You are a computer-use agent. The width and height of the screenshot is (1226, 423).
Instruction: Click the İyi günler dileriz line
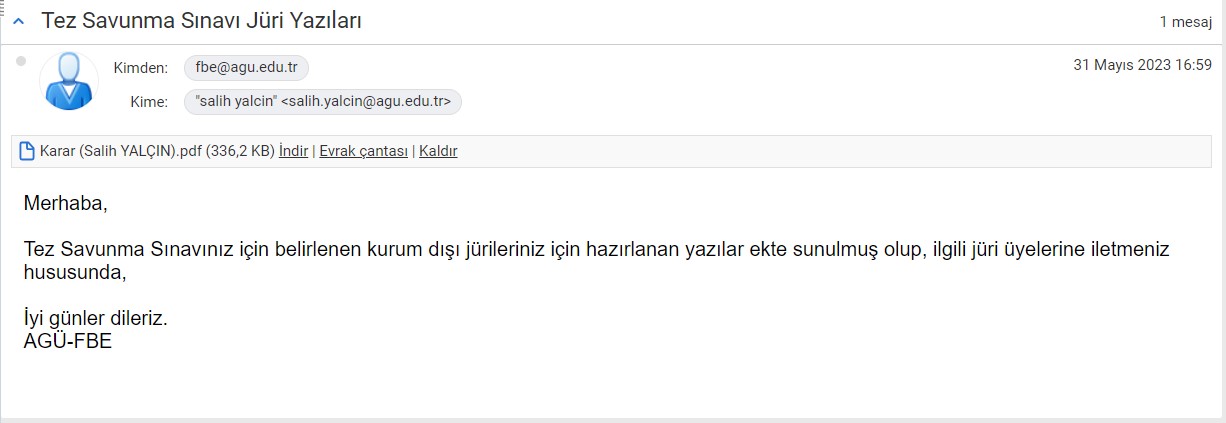point(95,319)
